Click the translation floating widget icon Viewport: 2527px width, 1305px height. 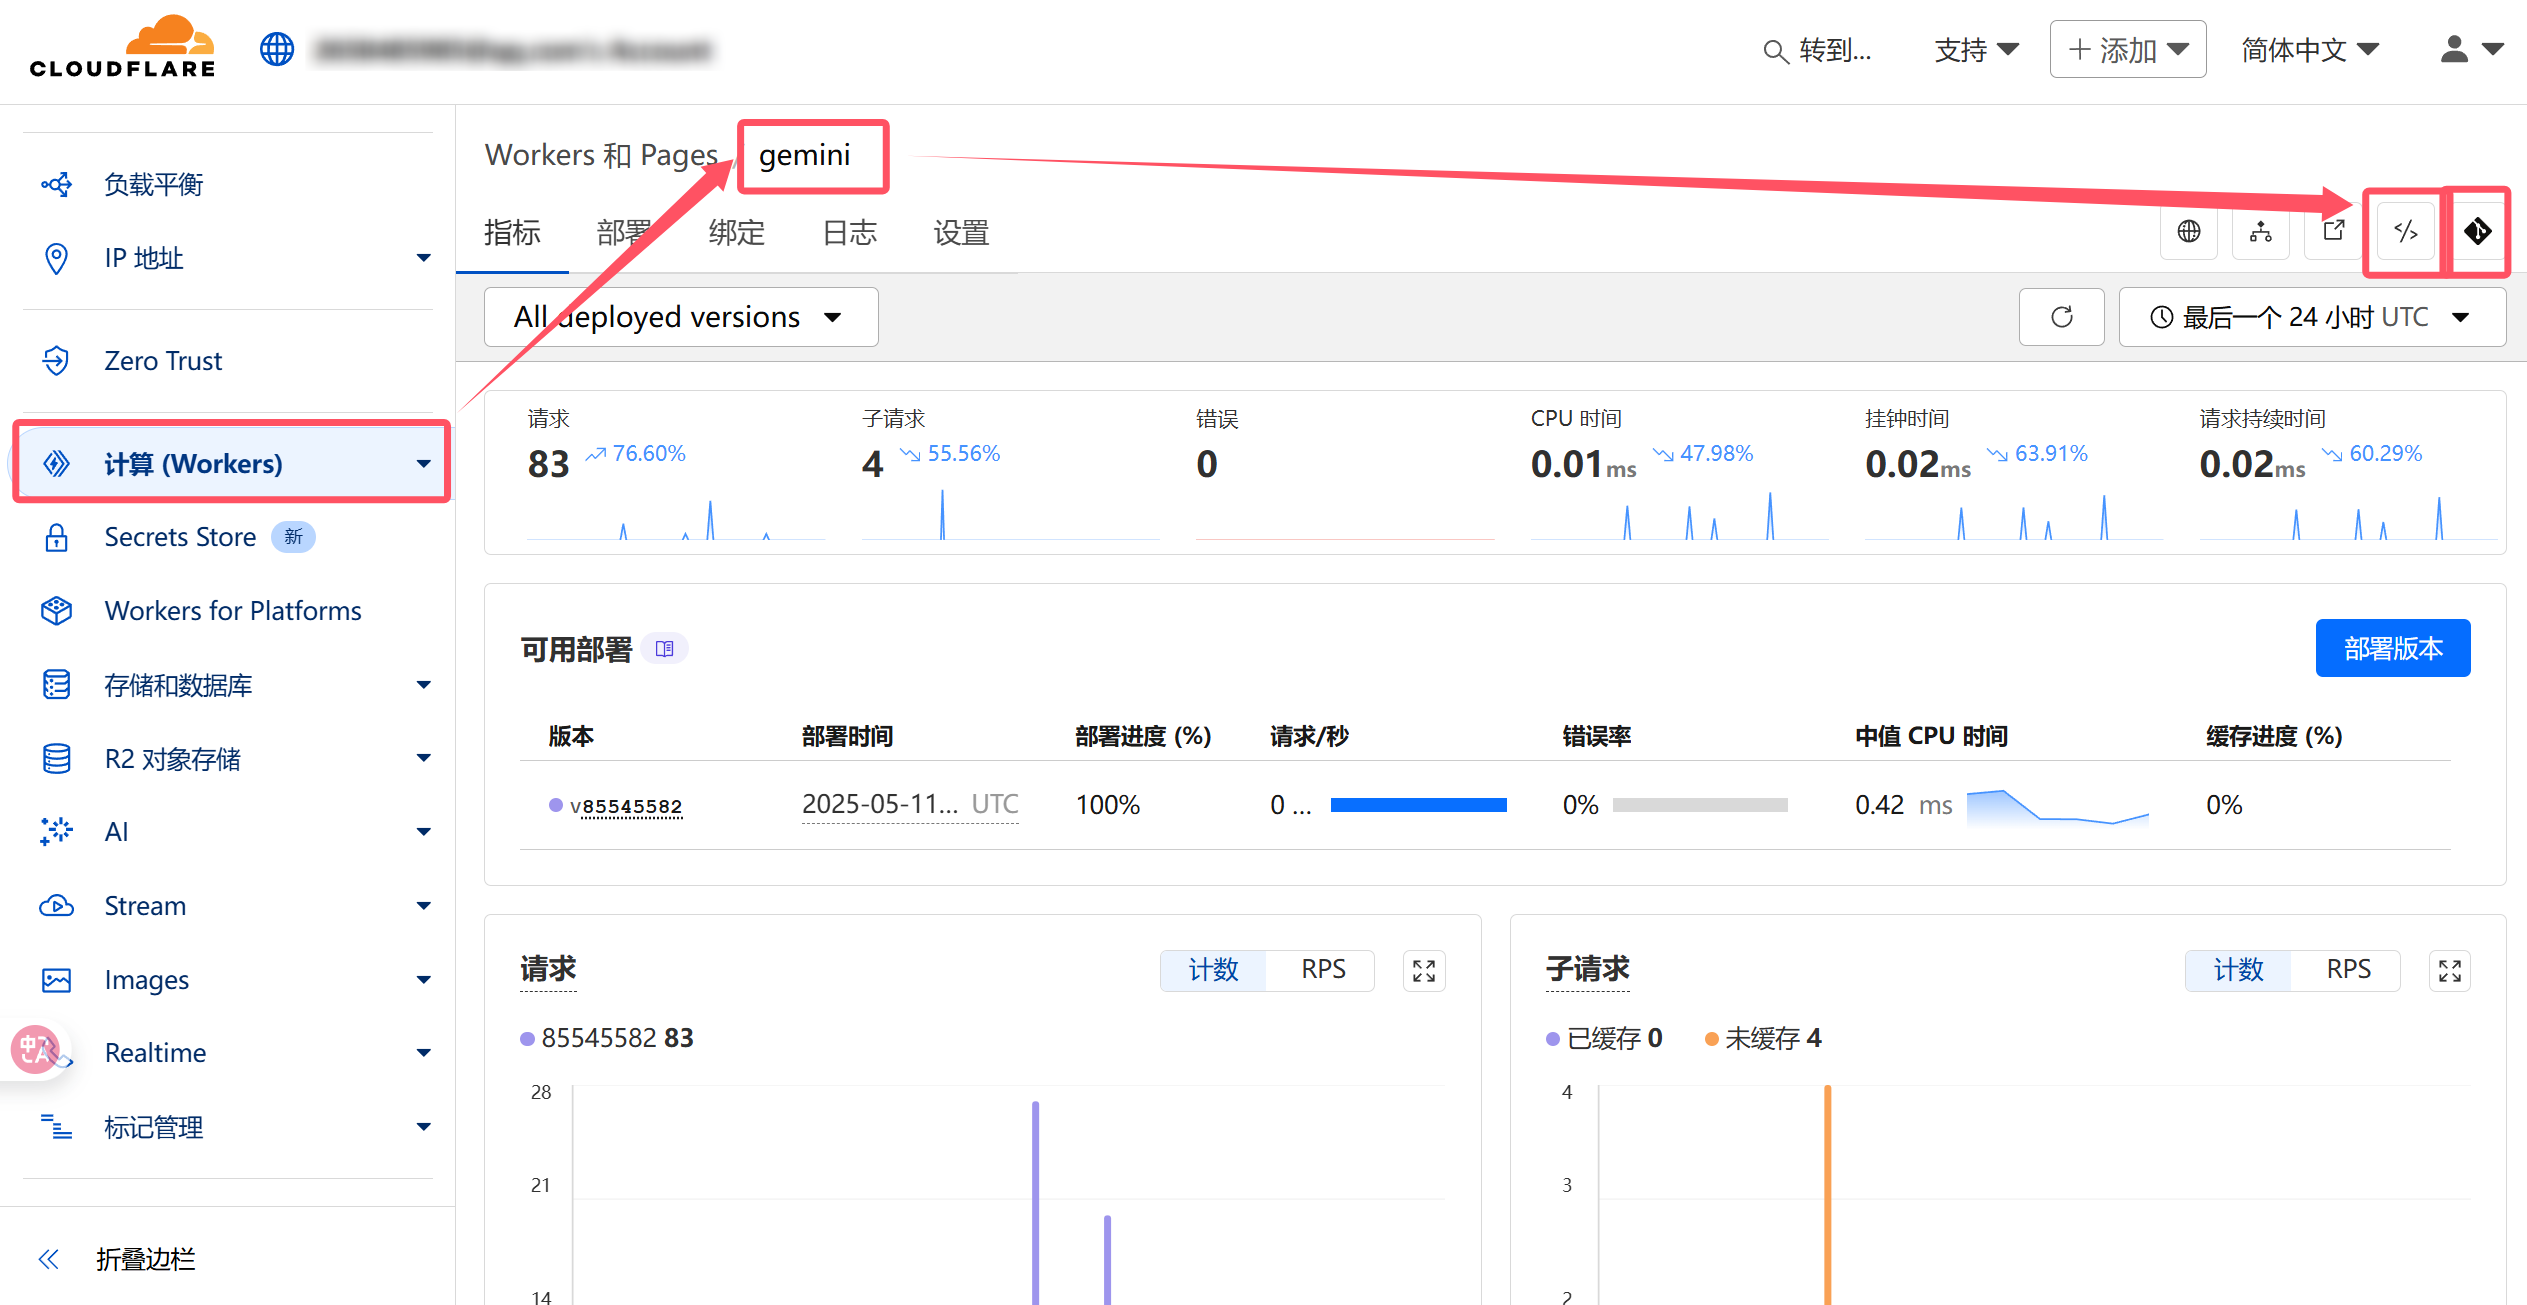(36, 1050)
